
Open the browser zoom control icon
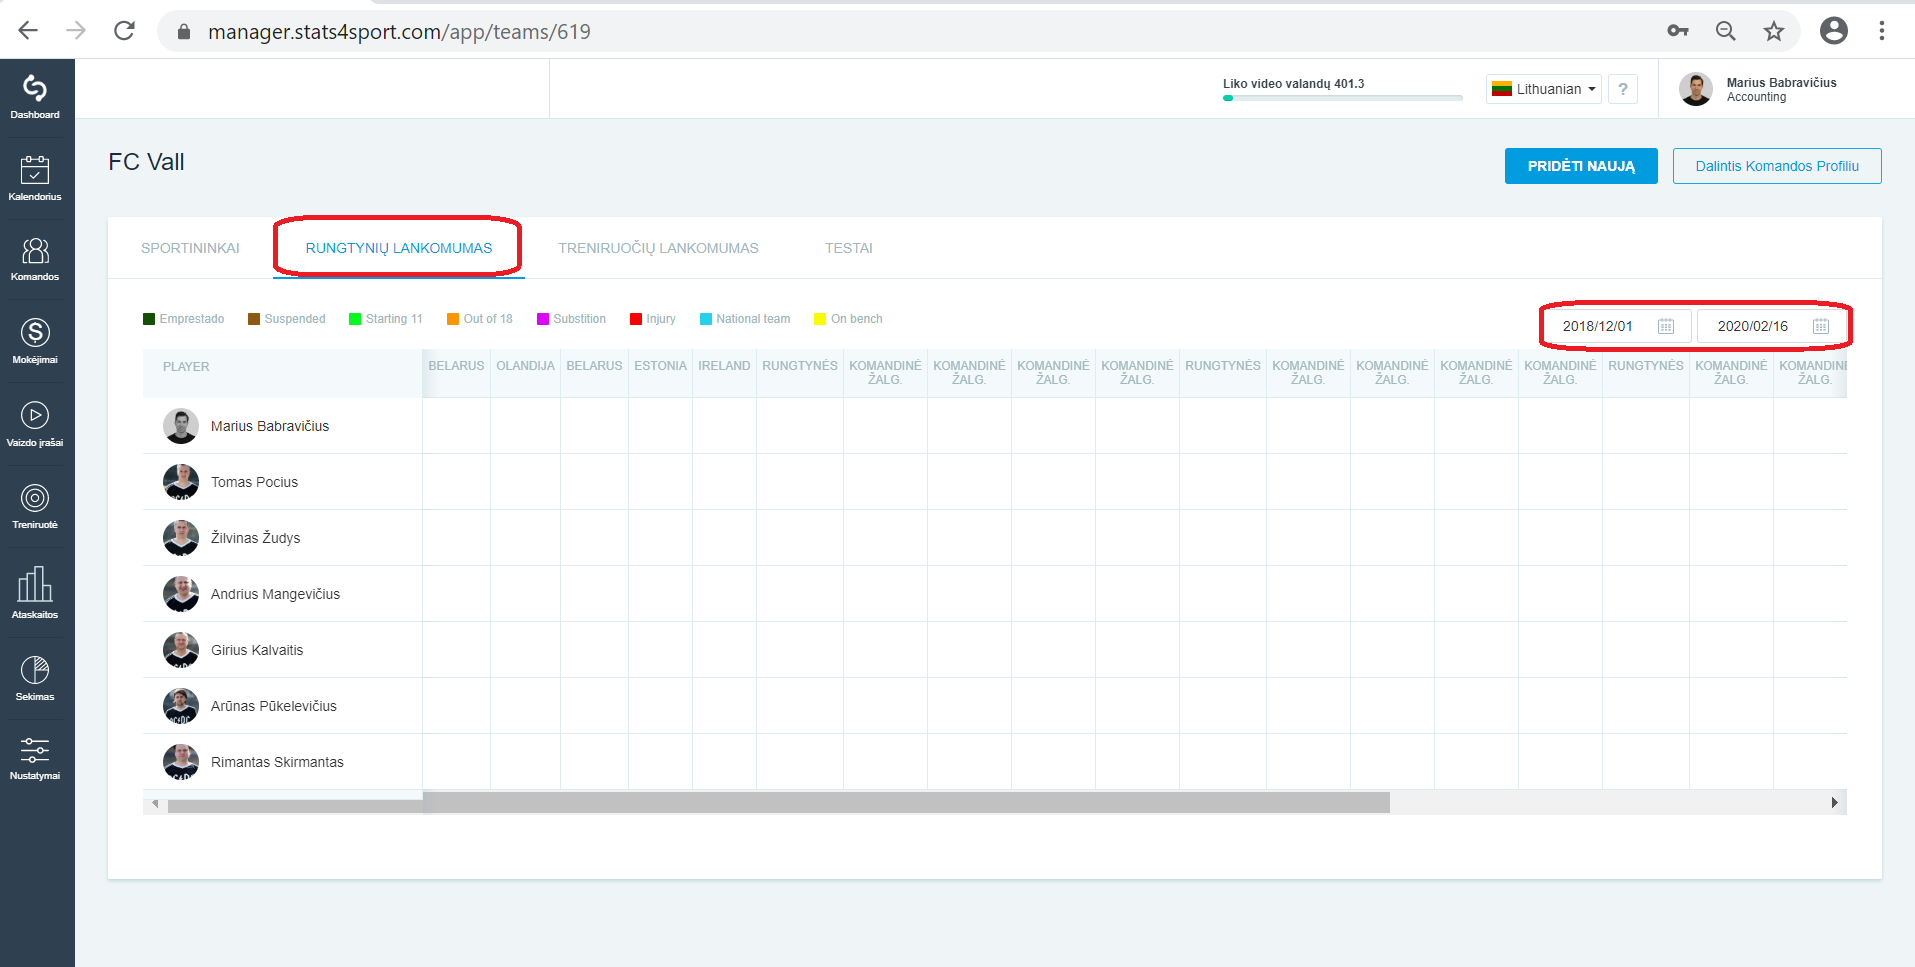(x=1726, y=31)
